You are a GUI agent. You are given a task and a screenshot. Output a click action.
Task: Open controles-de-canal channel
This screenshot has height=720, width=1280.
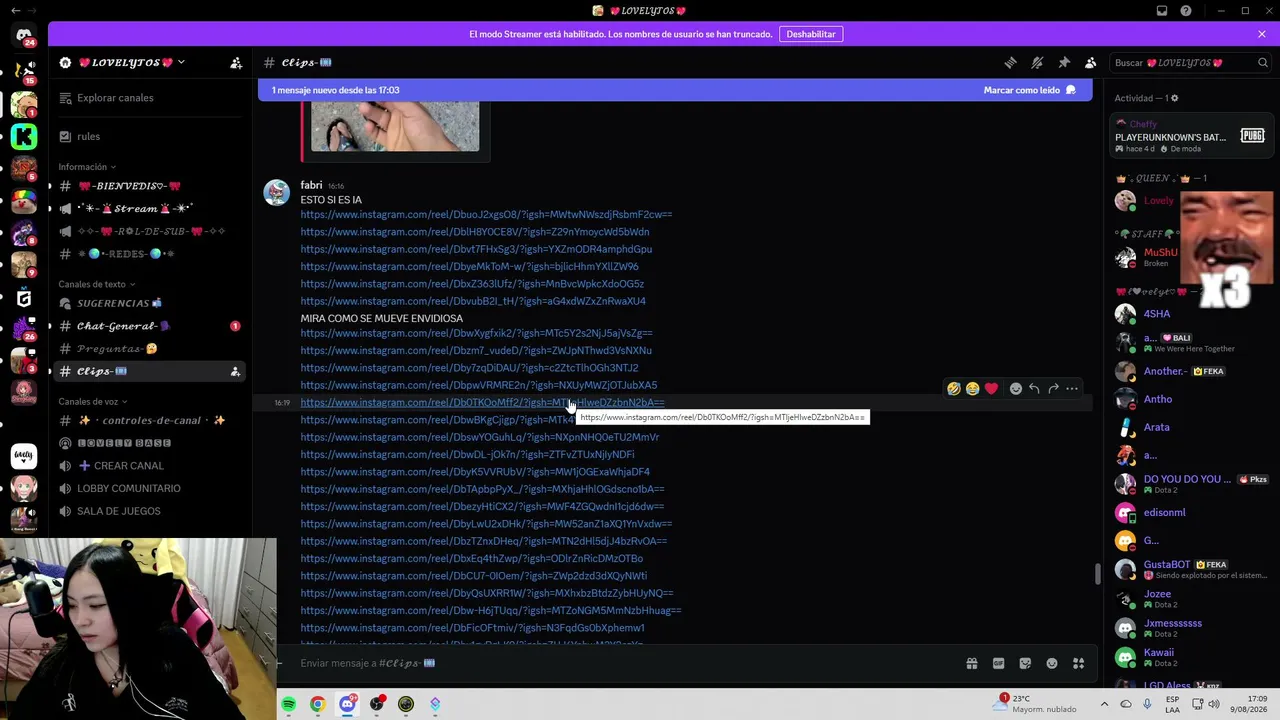coord(150,420)
